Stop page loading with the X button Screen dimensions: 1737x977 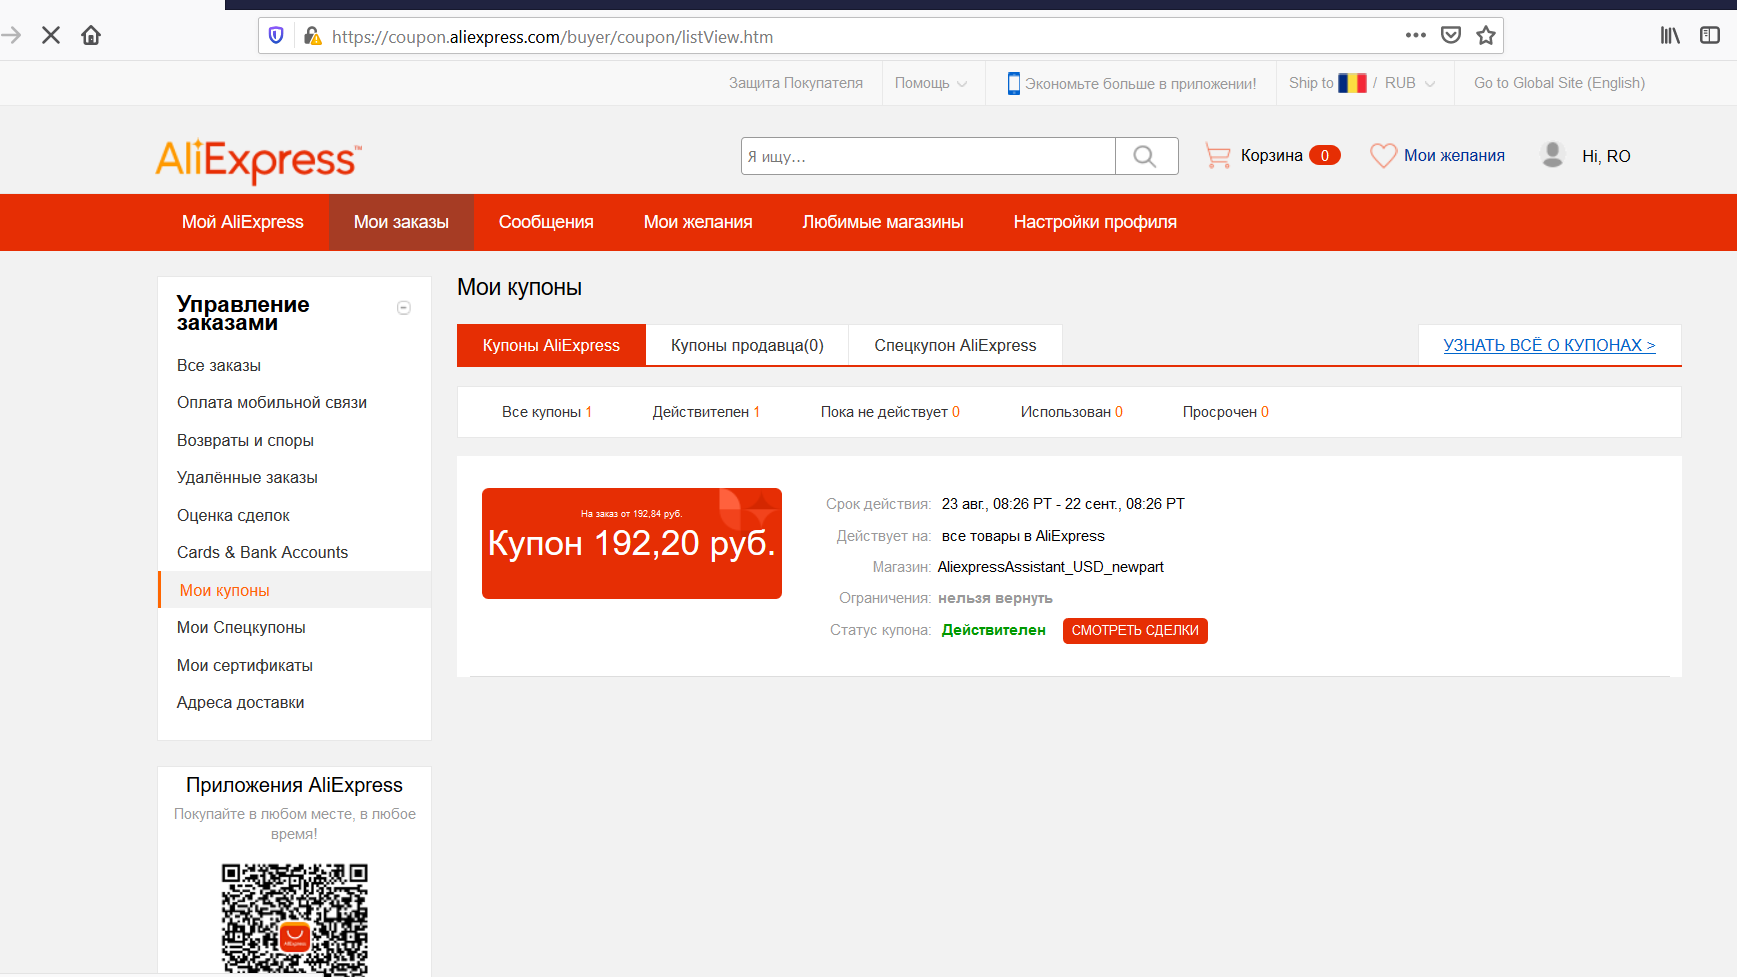tap(51, 36)
